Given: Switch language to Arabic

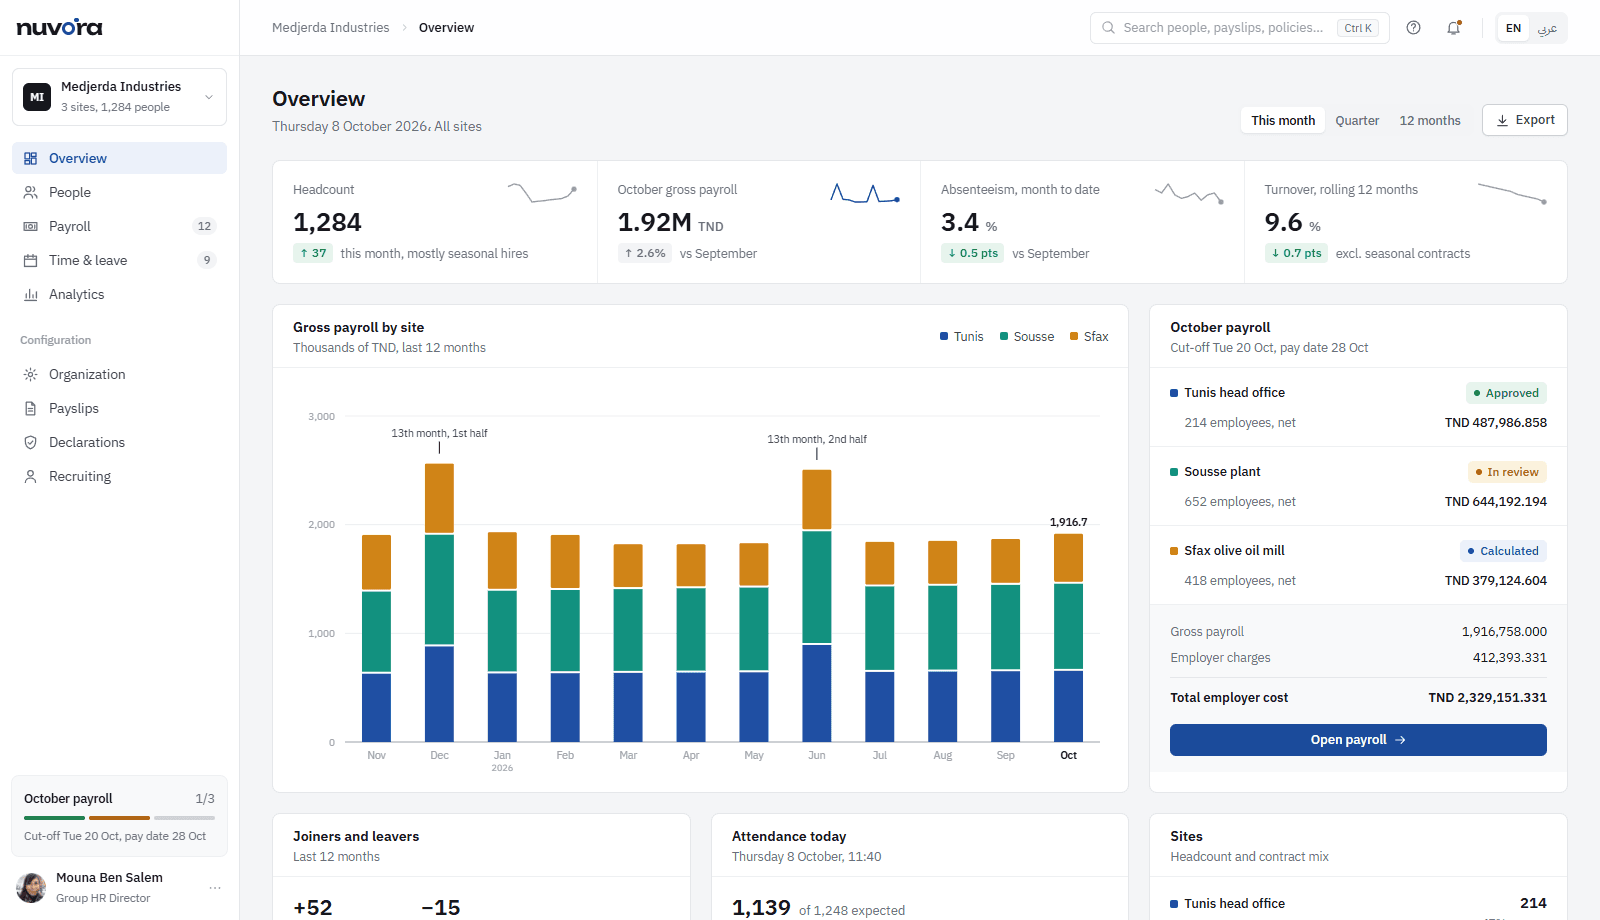Looking at the screenshot, I should [1547, 28].
